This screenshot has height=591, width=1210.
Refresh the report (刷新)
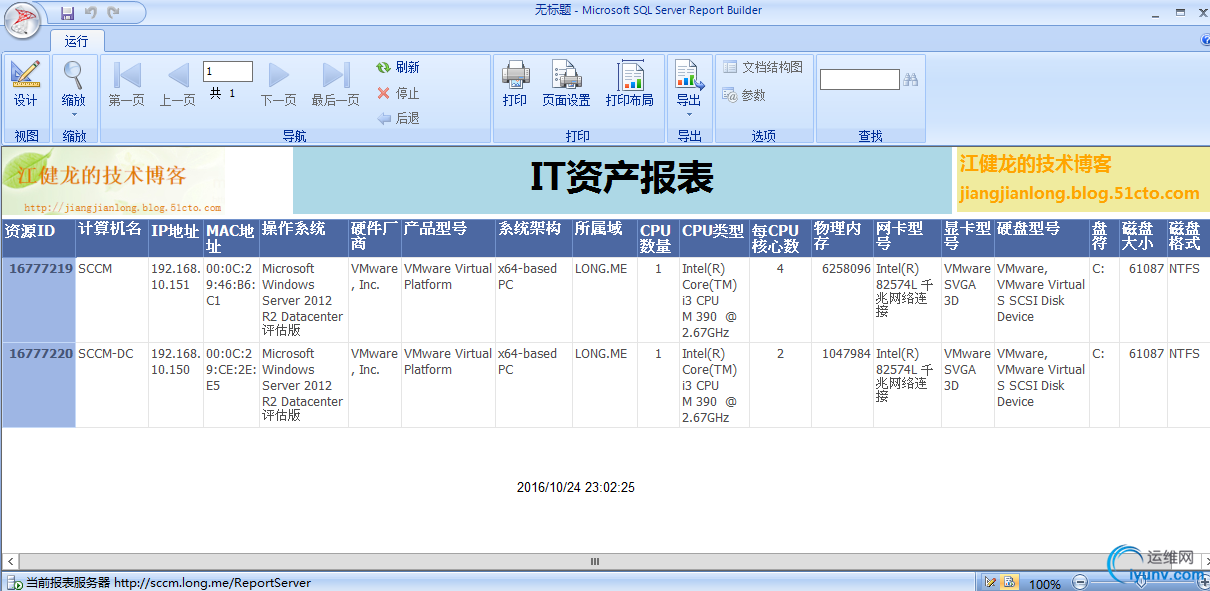click(x=398, y=67)
